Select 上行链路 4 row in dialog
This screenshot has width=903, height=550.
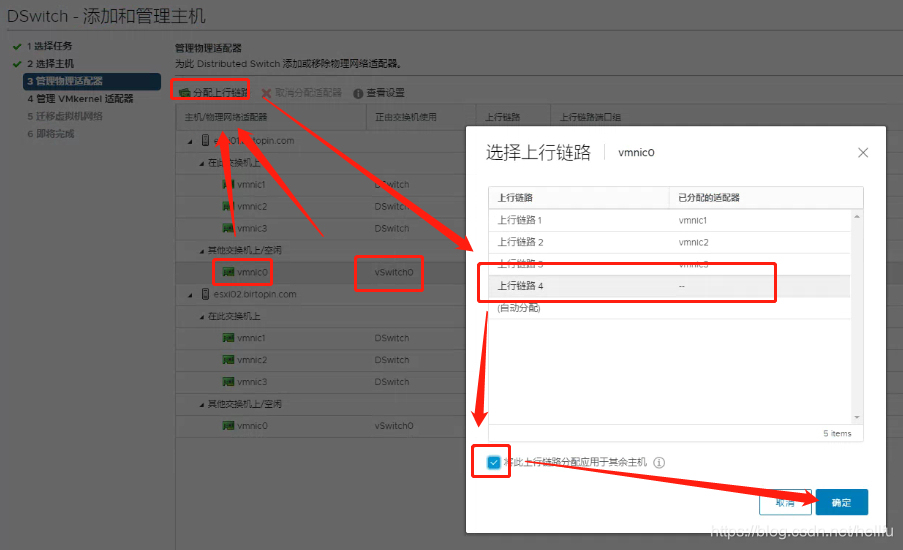pos(669,286)
